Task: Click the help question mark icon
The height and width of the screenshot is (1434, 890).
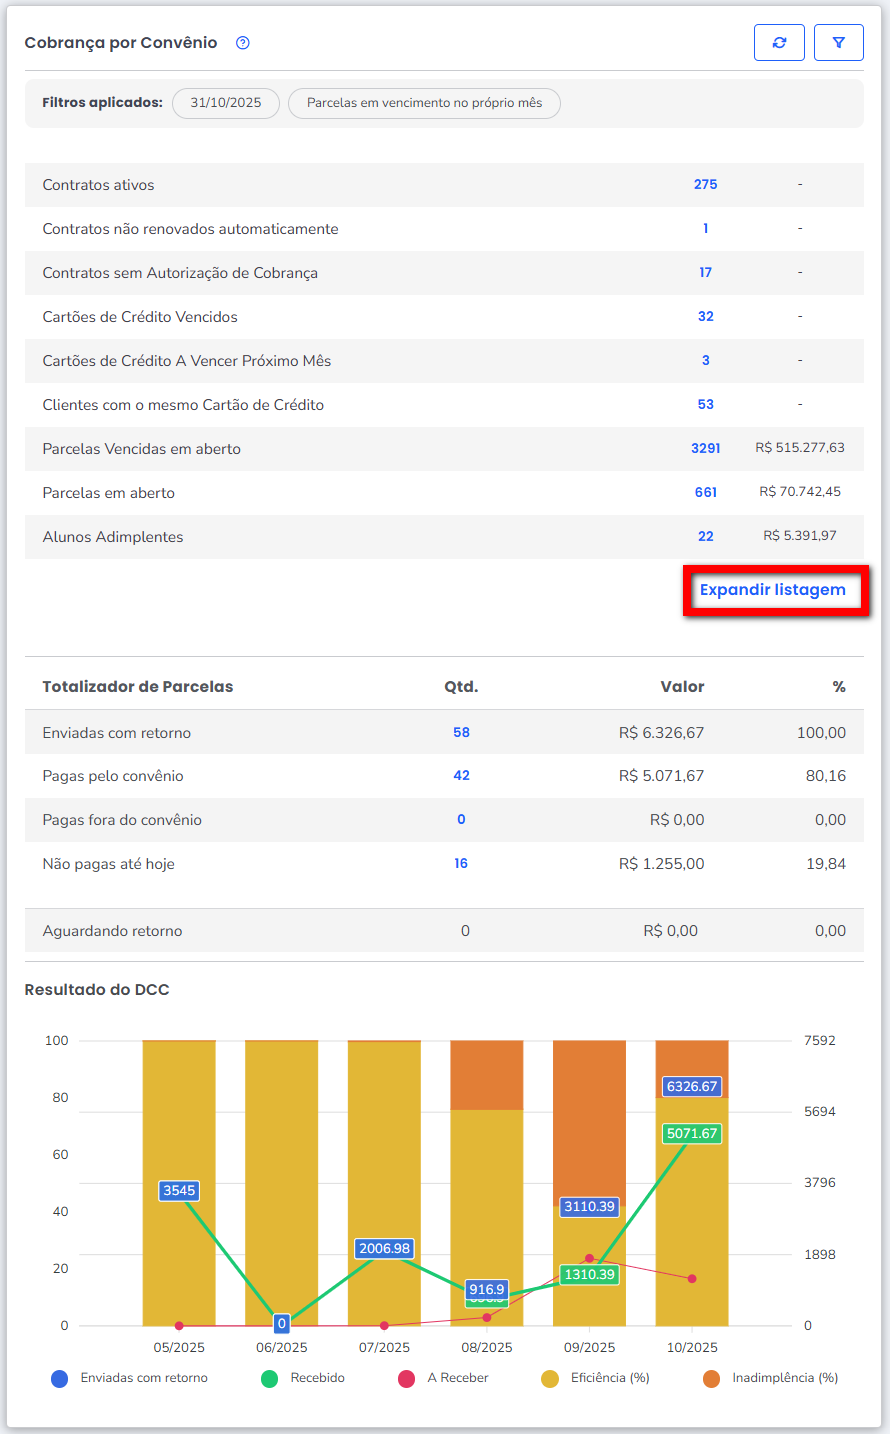Action: tap(242, 43)
